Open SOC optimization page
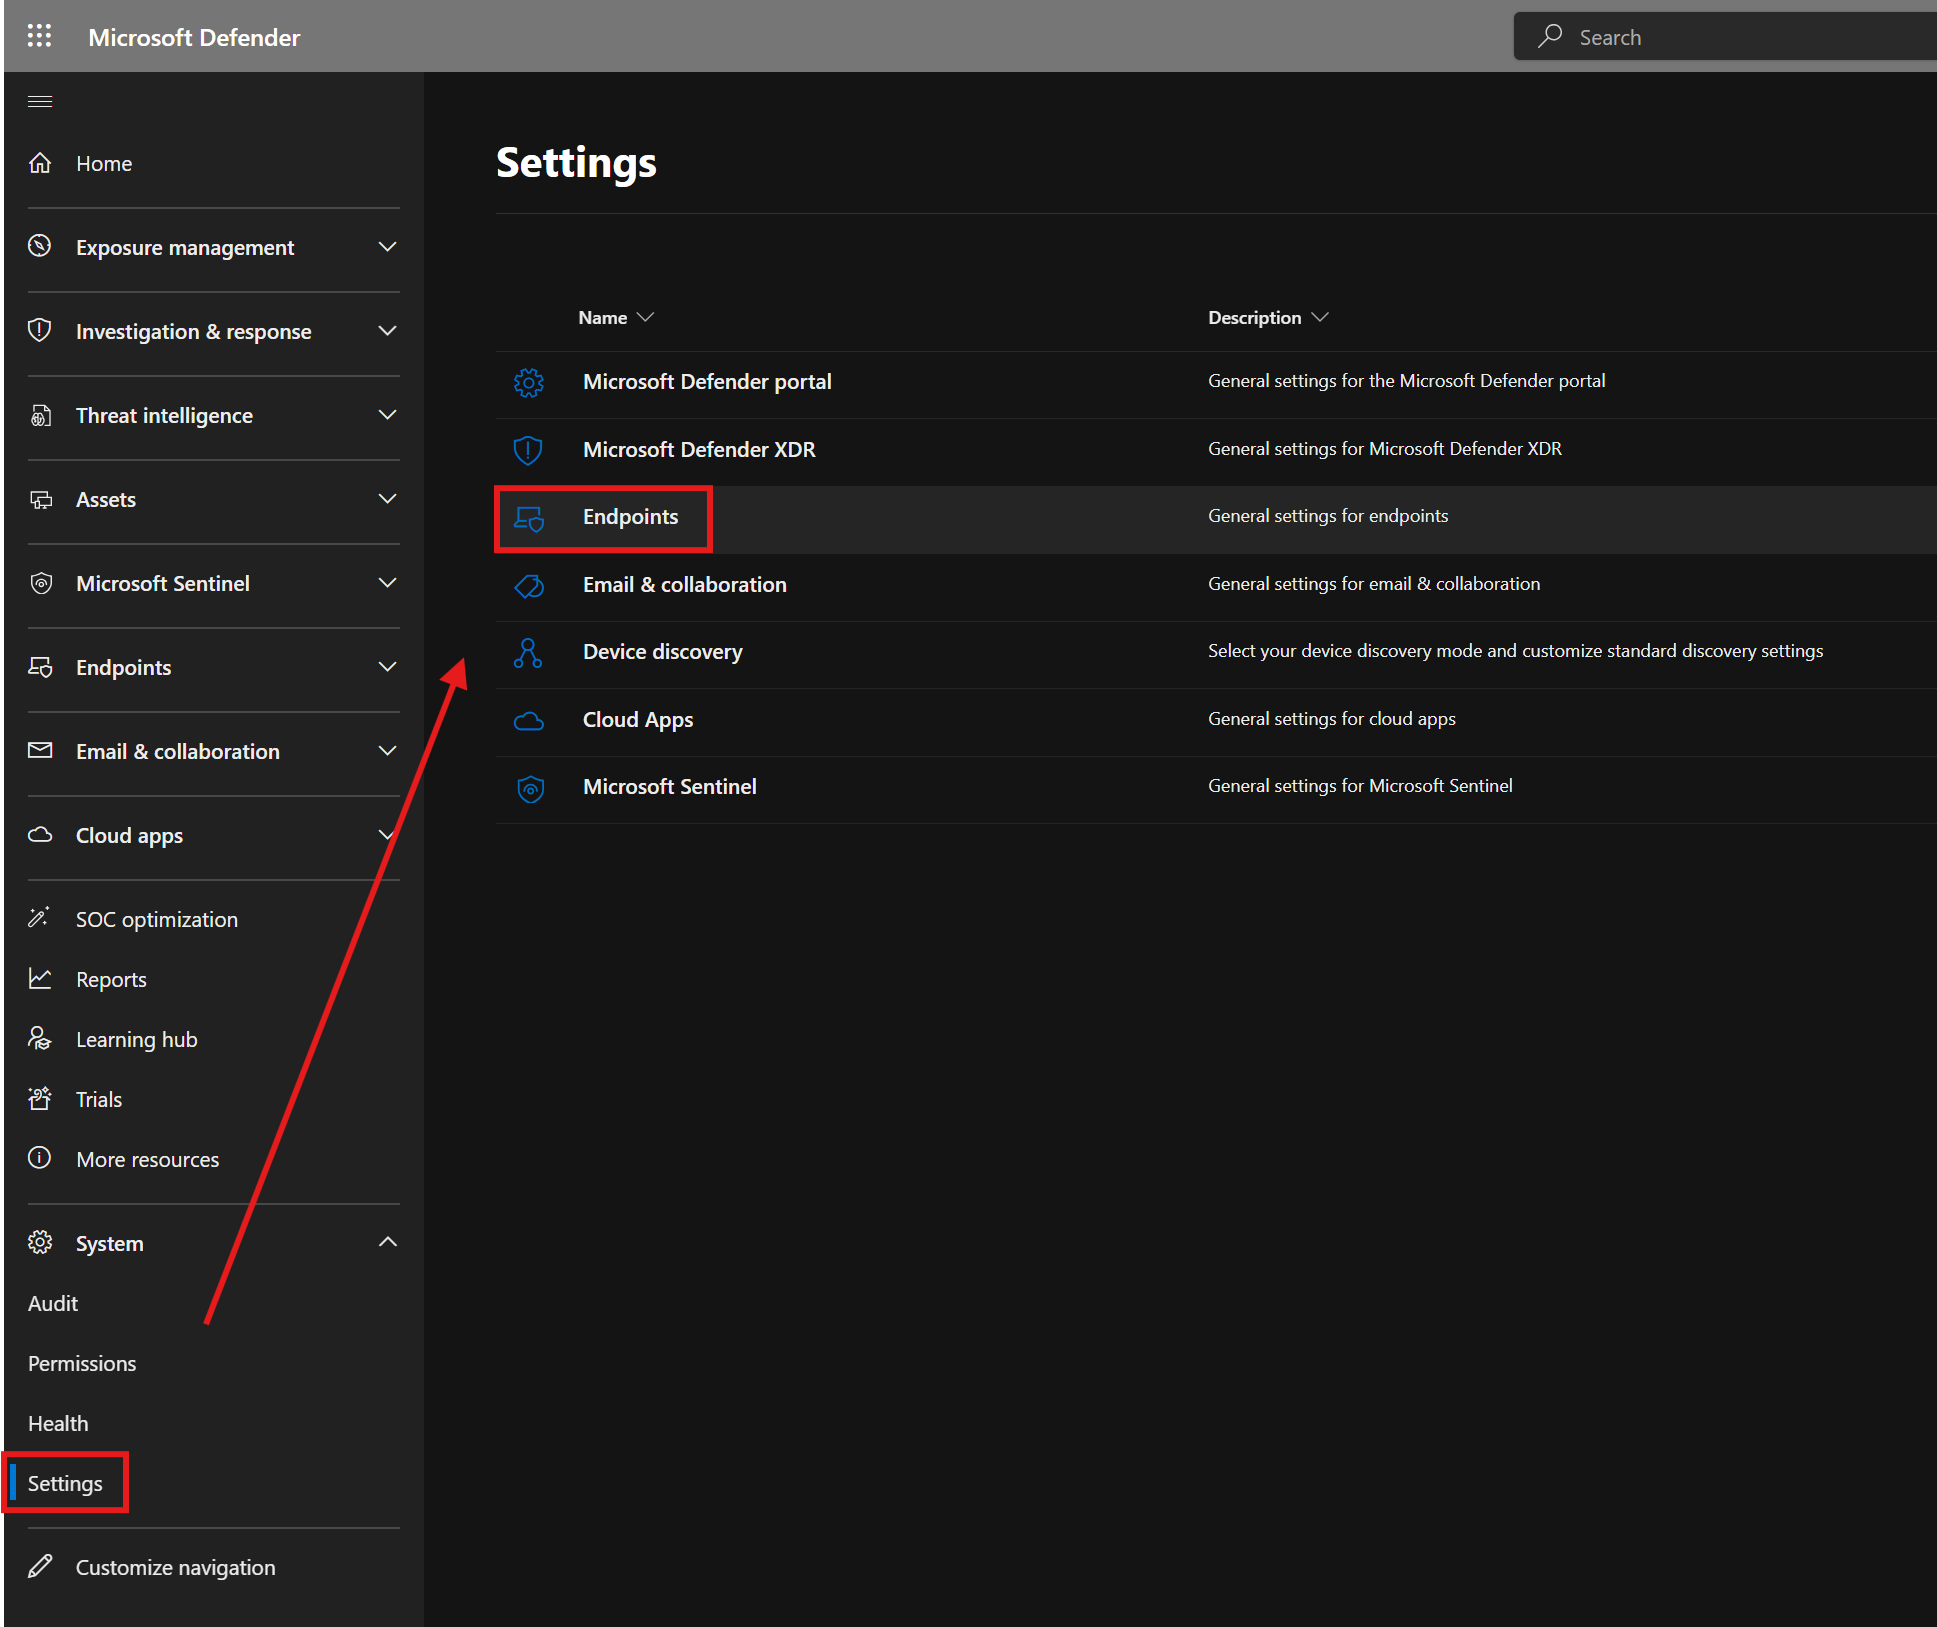 157,919
